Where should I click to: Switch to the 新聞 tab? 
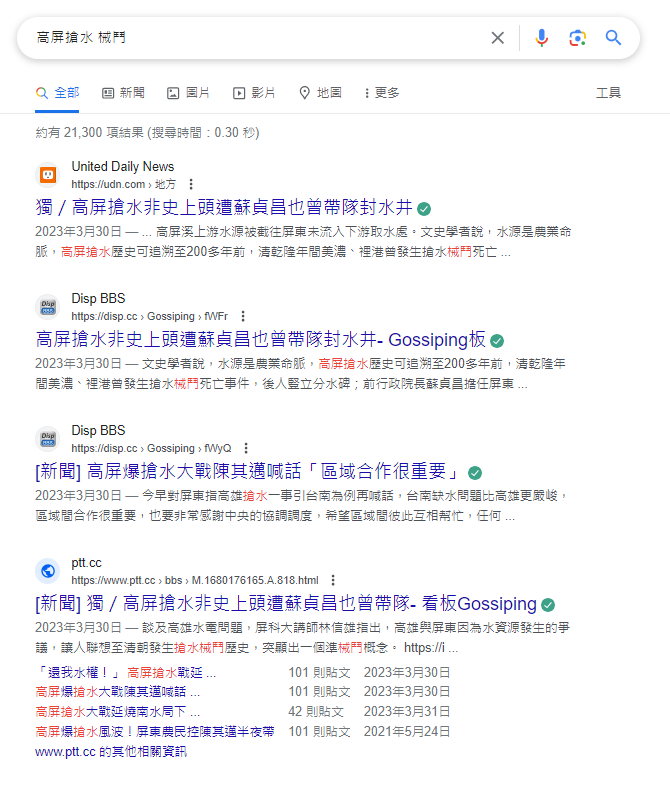pos(124,93)
